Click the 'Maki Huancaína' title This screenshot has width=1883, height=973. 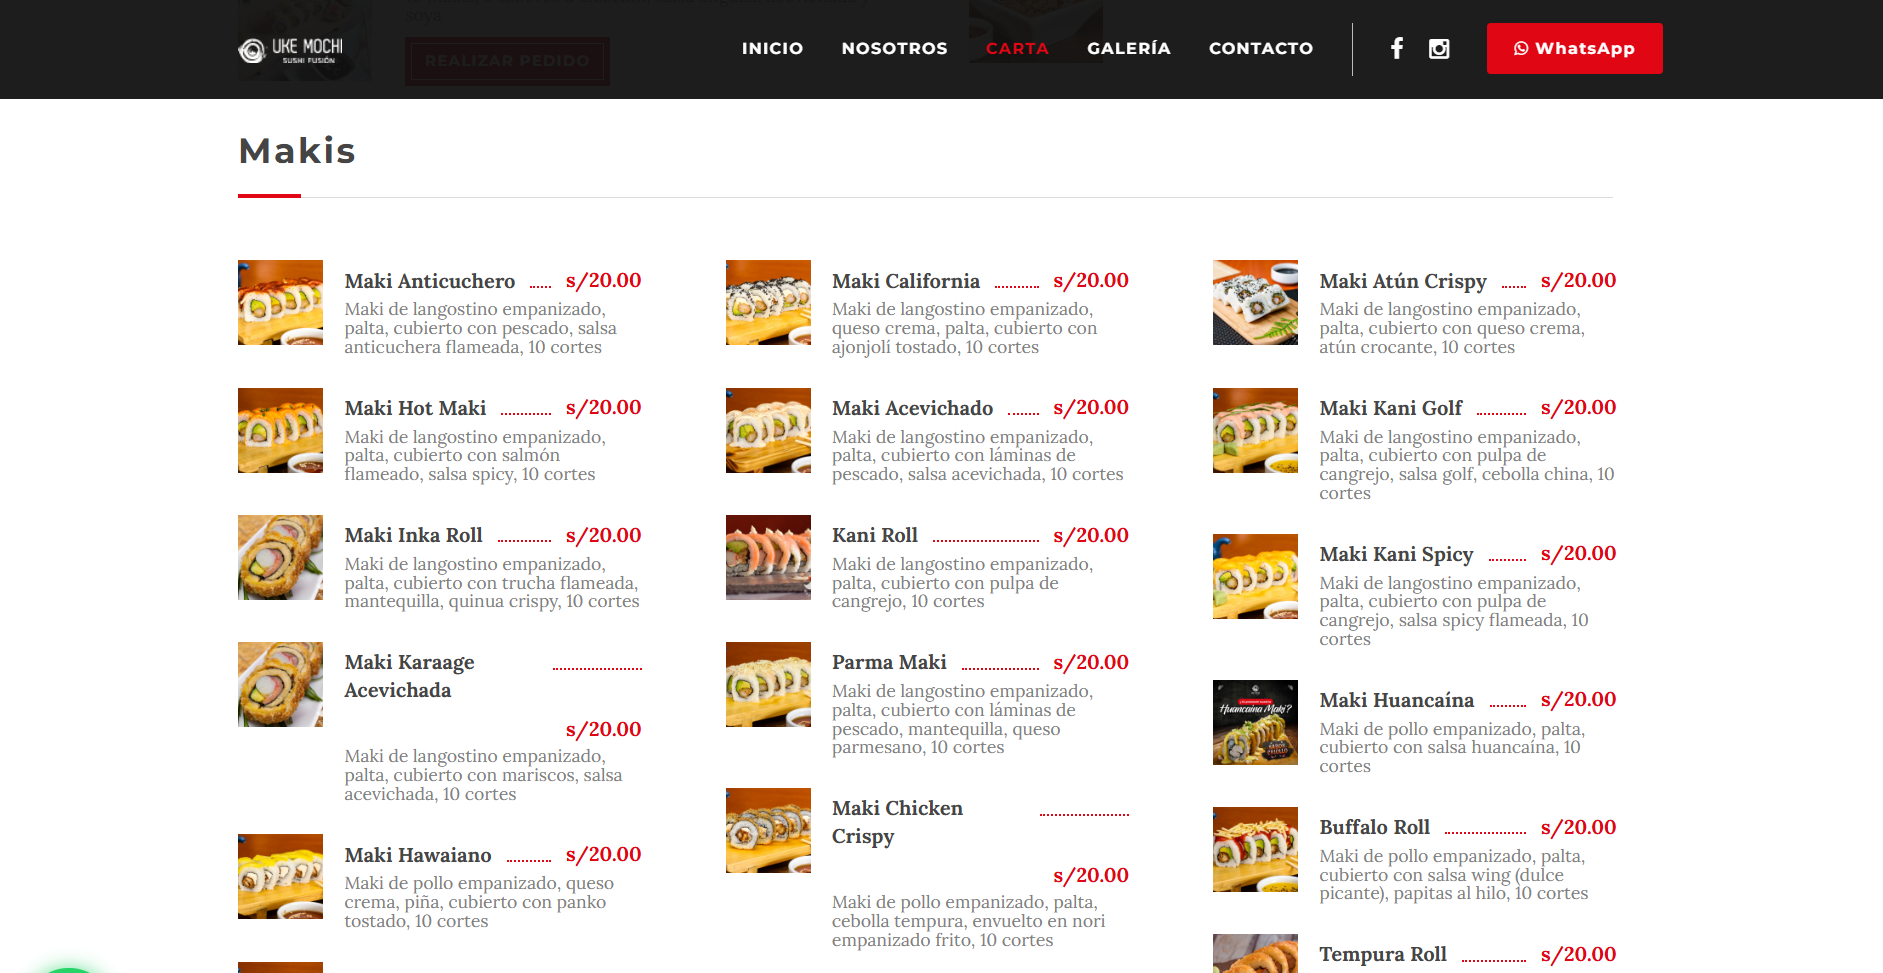pos(1397,700)
